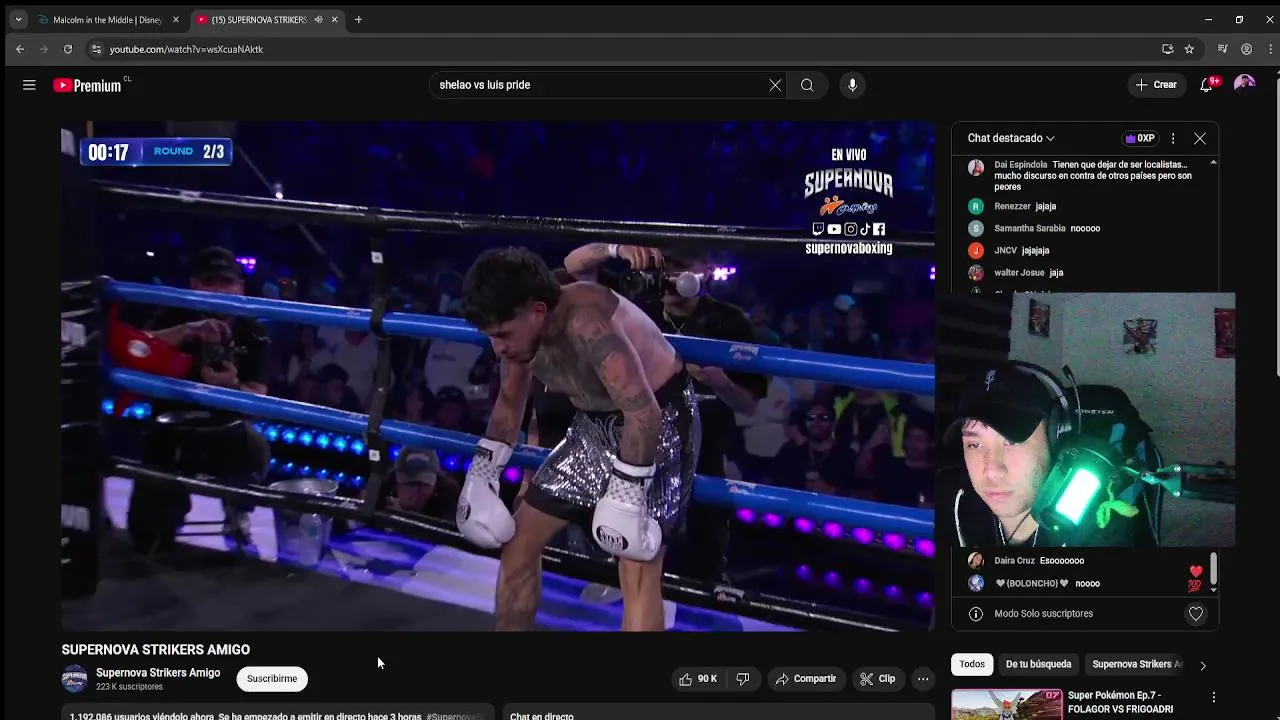Open the notifications bell
Image resolution: width=1280 pixels, height=720 pixels.
(x=1207, y=85)
